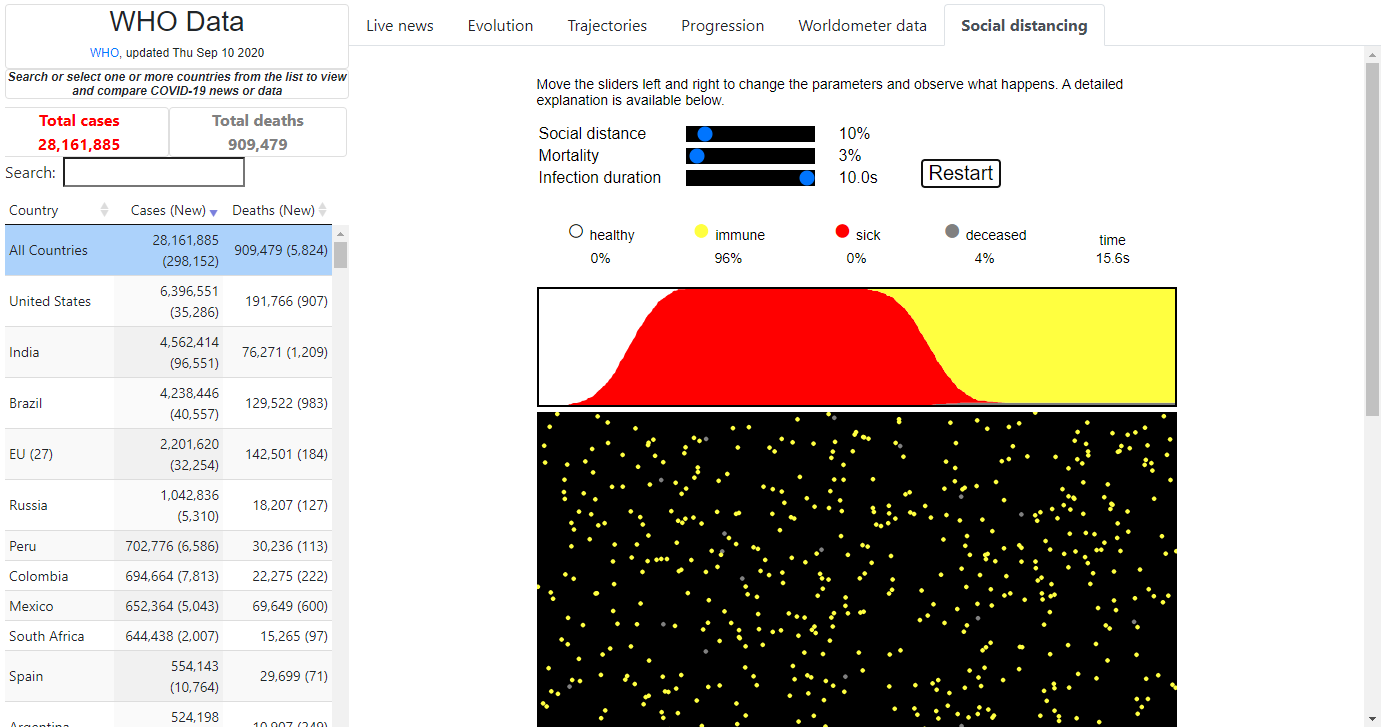Click the Mortality slider handle
This screenshot has height=727, width=1387.
pyautogui.click(x=697, y=156)
